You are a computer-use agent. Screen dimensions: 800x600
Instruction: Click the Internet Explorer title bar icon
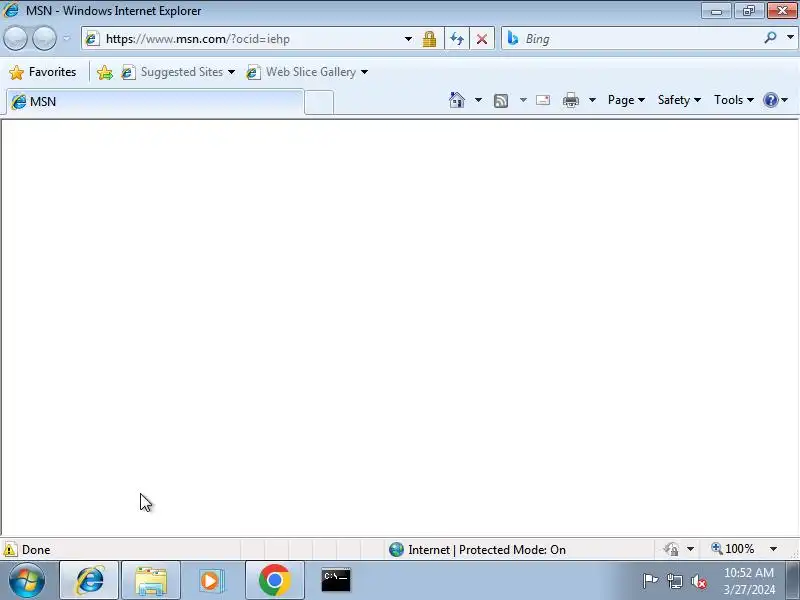point(10,10)
